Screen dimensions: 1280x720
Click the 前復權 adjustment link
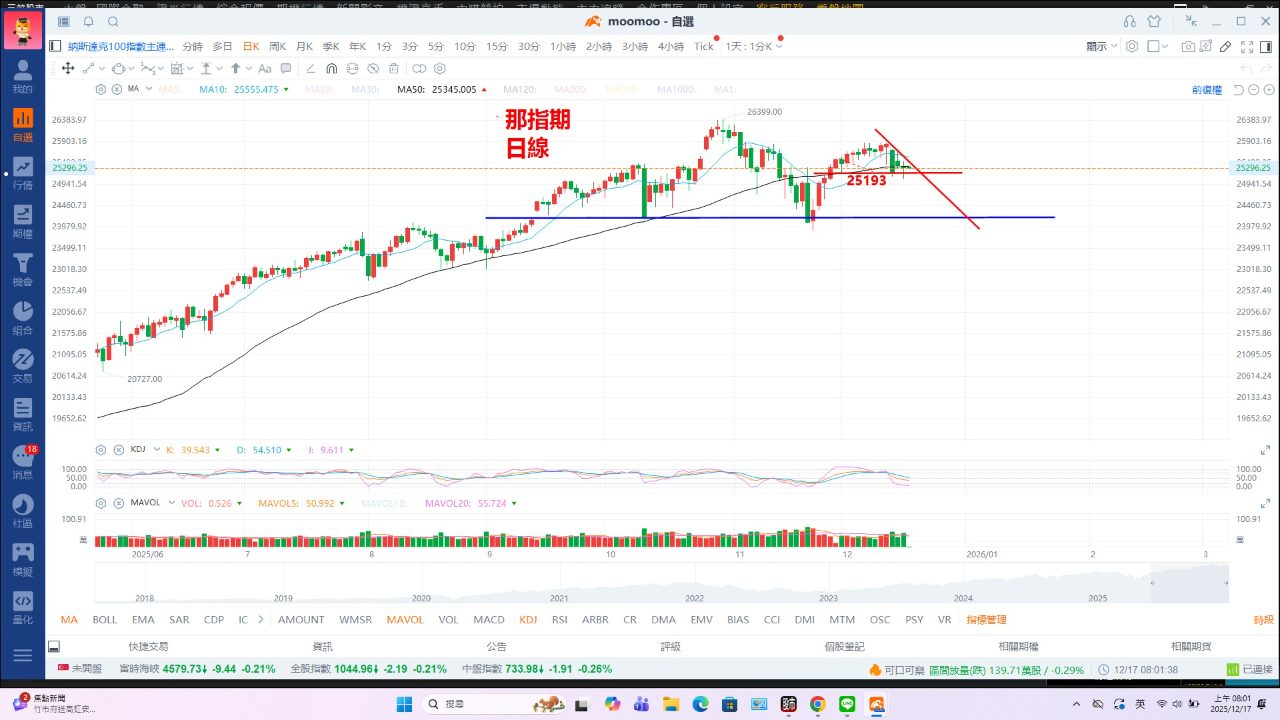tap(1206, 90)
